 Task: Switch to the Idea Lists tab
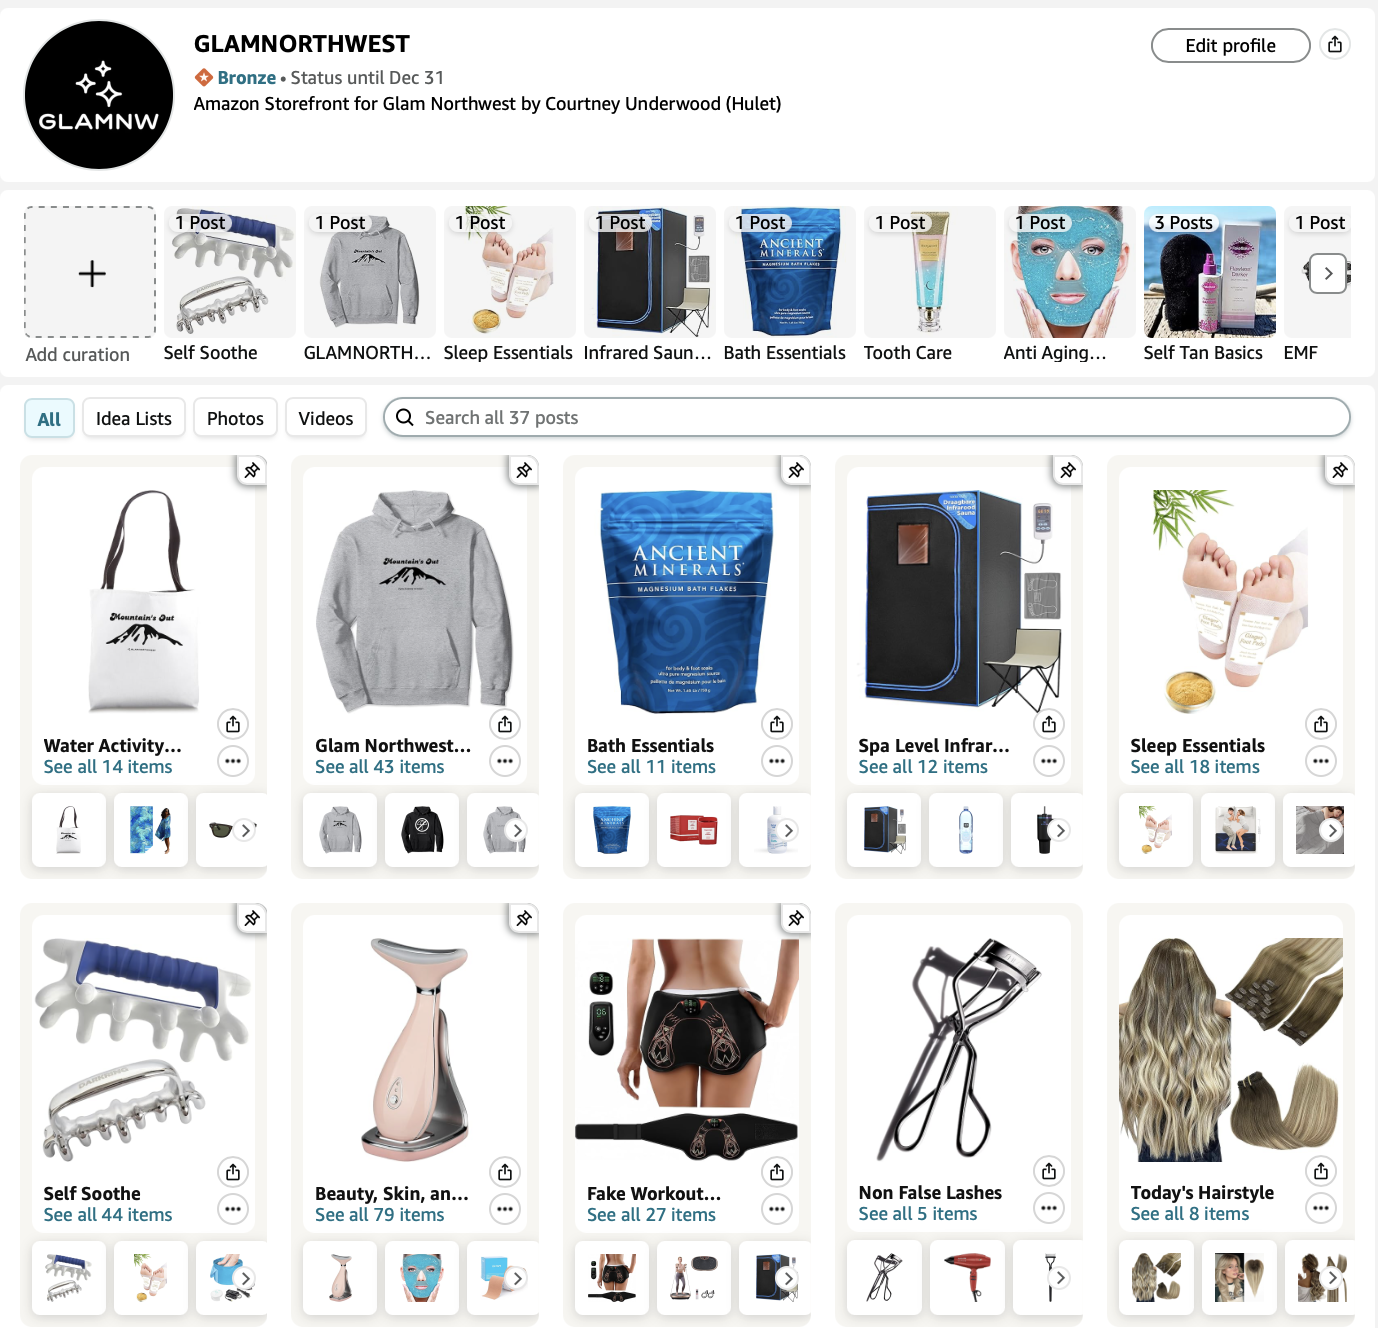(x=134, y=418)
